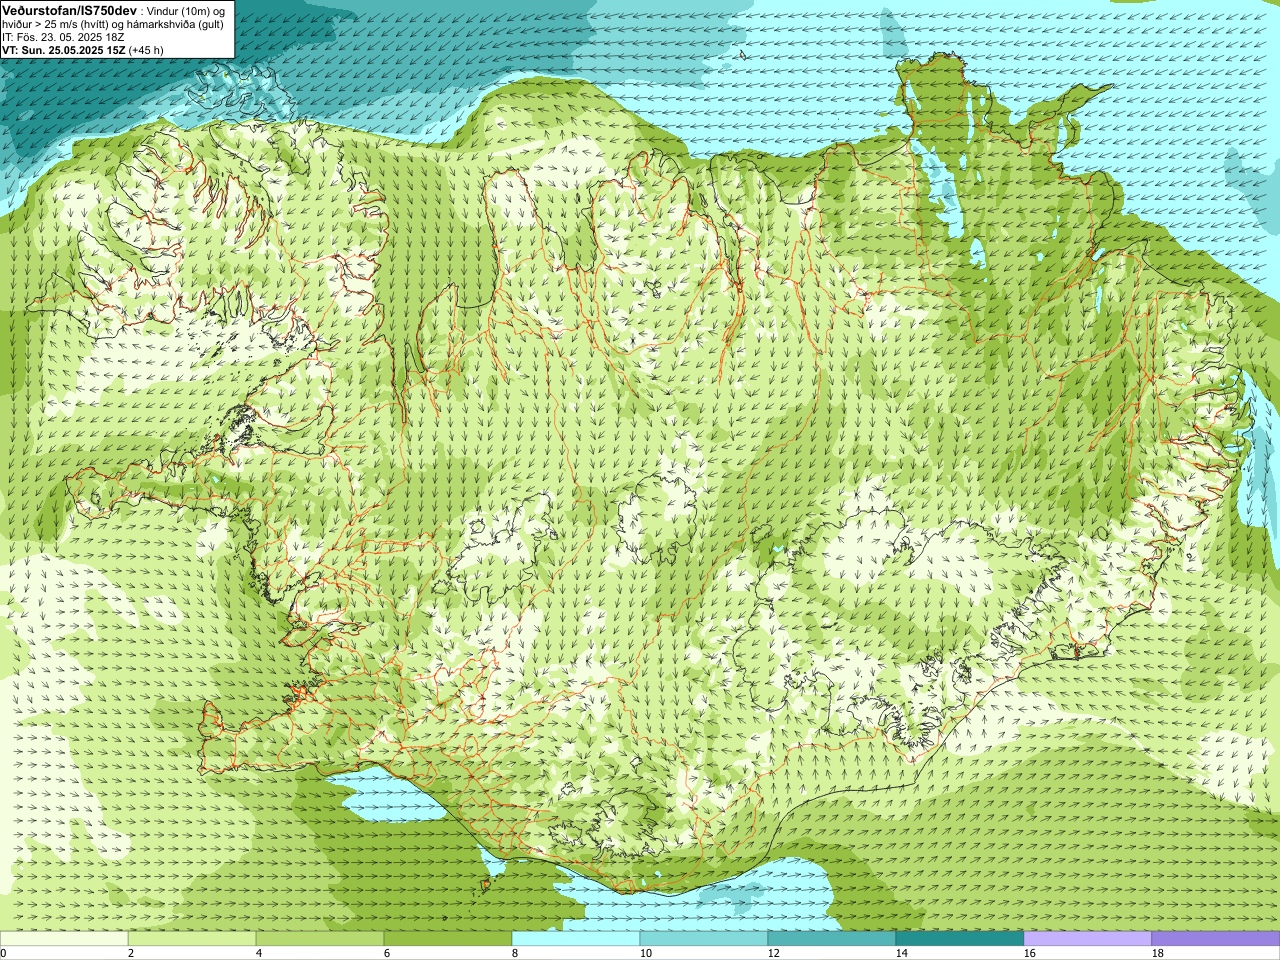Select the "16" tick label on the scale
Image resolution: width=1280 pixels, height=960 pixels.
point(1029,953)
